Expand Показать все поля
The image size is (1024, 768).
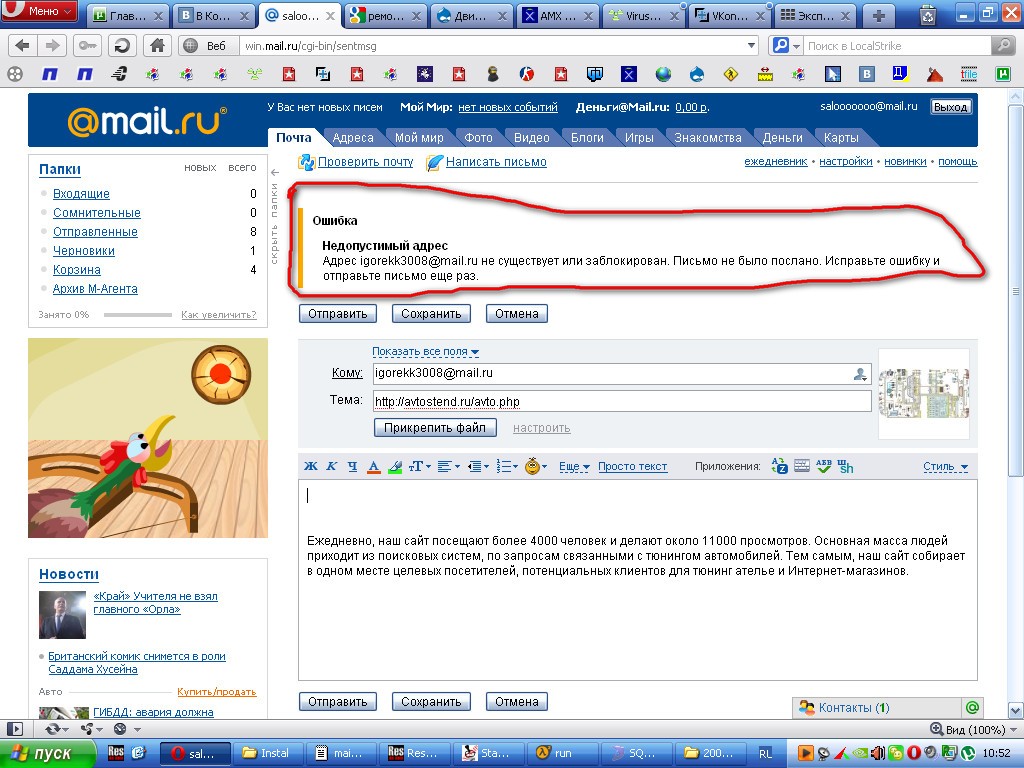[425, 351]
